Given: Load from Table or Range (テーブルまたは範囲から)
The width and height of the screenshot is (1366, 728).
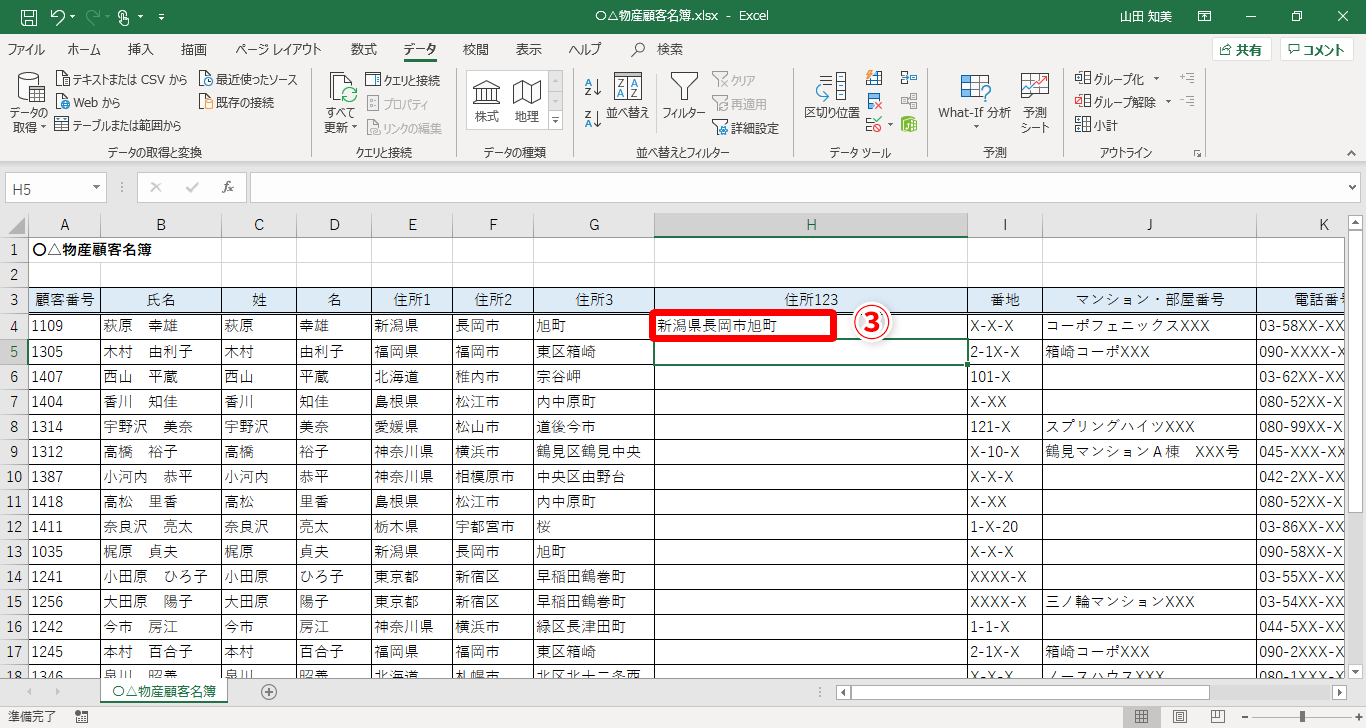Looking at the screenshot, I should point(118,125).
